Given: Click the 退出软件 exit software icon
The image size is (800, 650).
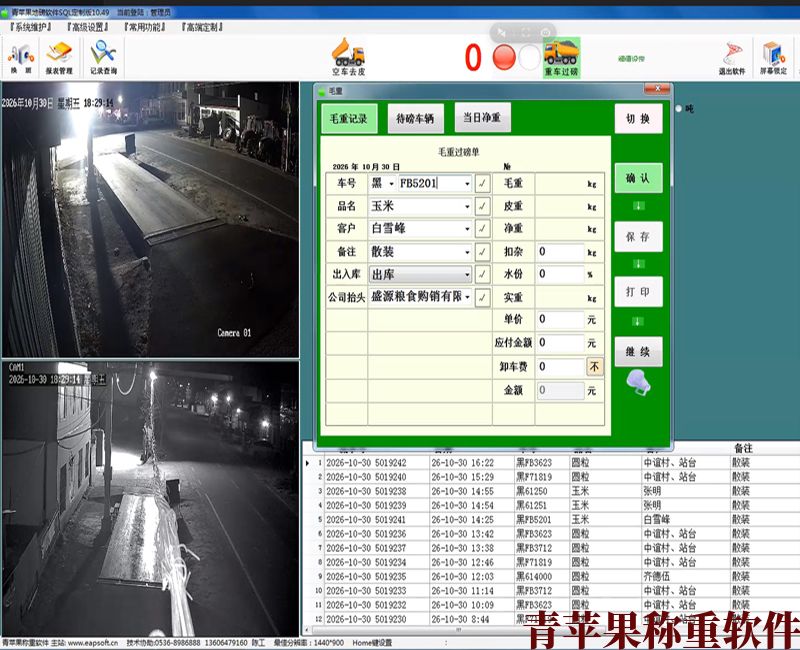Looking at the screenshot, I should click(x=732, y=59).
